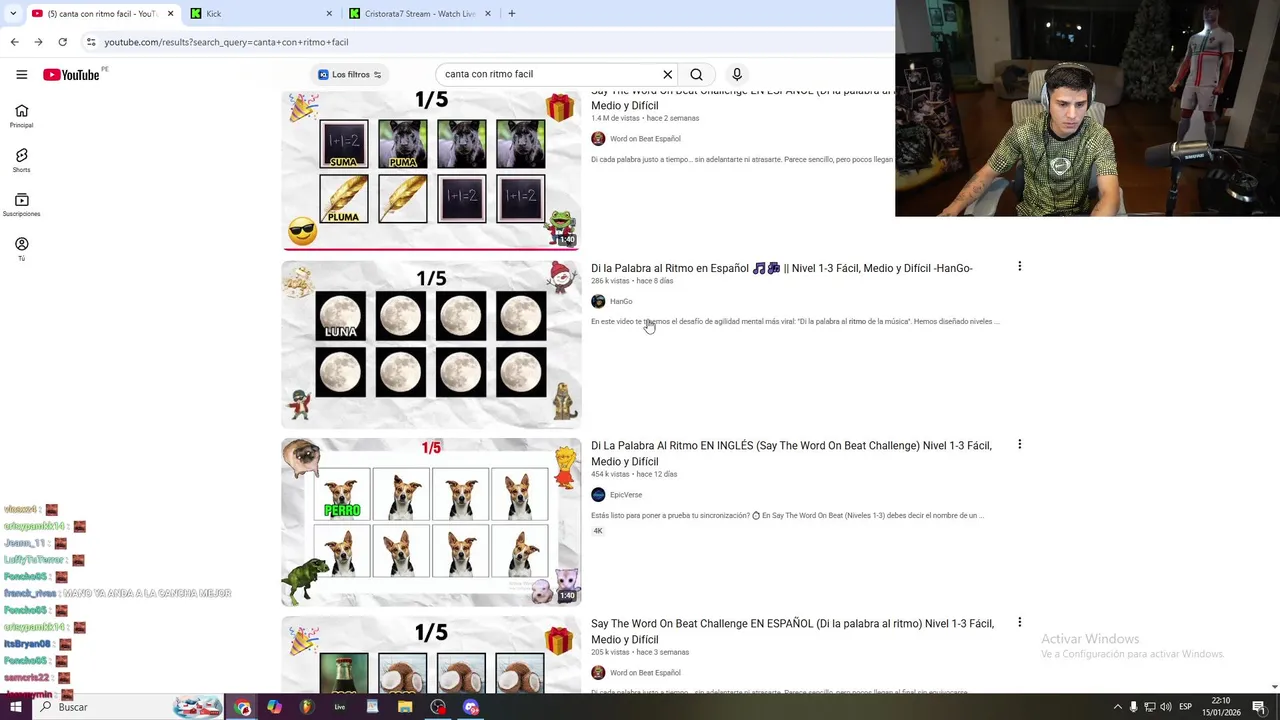The width and height of the screenshot is (1280, 720).
Task: Open EpicVerse channel name link
Action: 626,495
